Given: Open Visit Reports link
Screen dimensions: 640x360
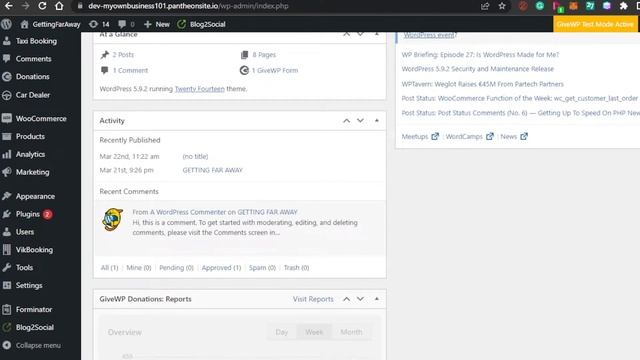Looking at the screenshot, I should click(x=313, y=299).
